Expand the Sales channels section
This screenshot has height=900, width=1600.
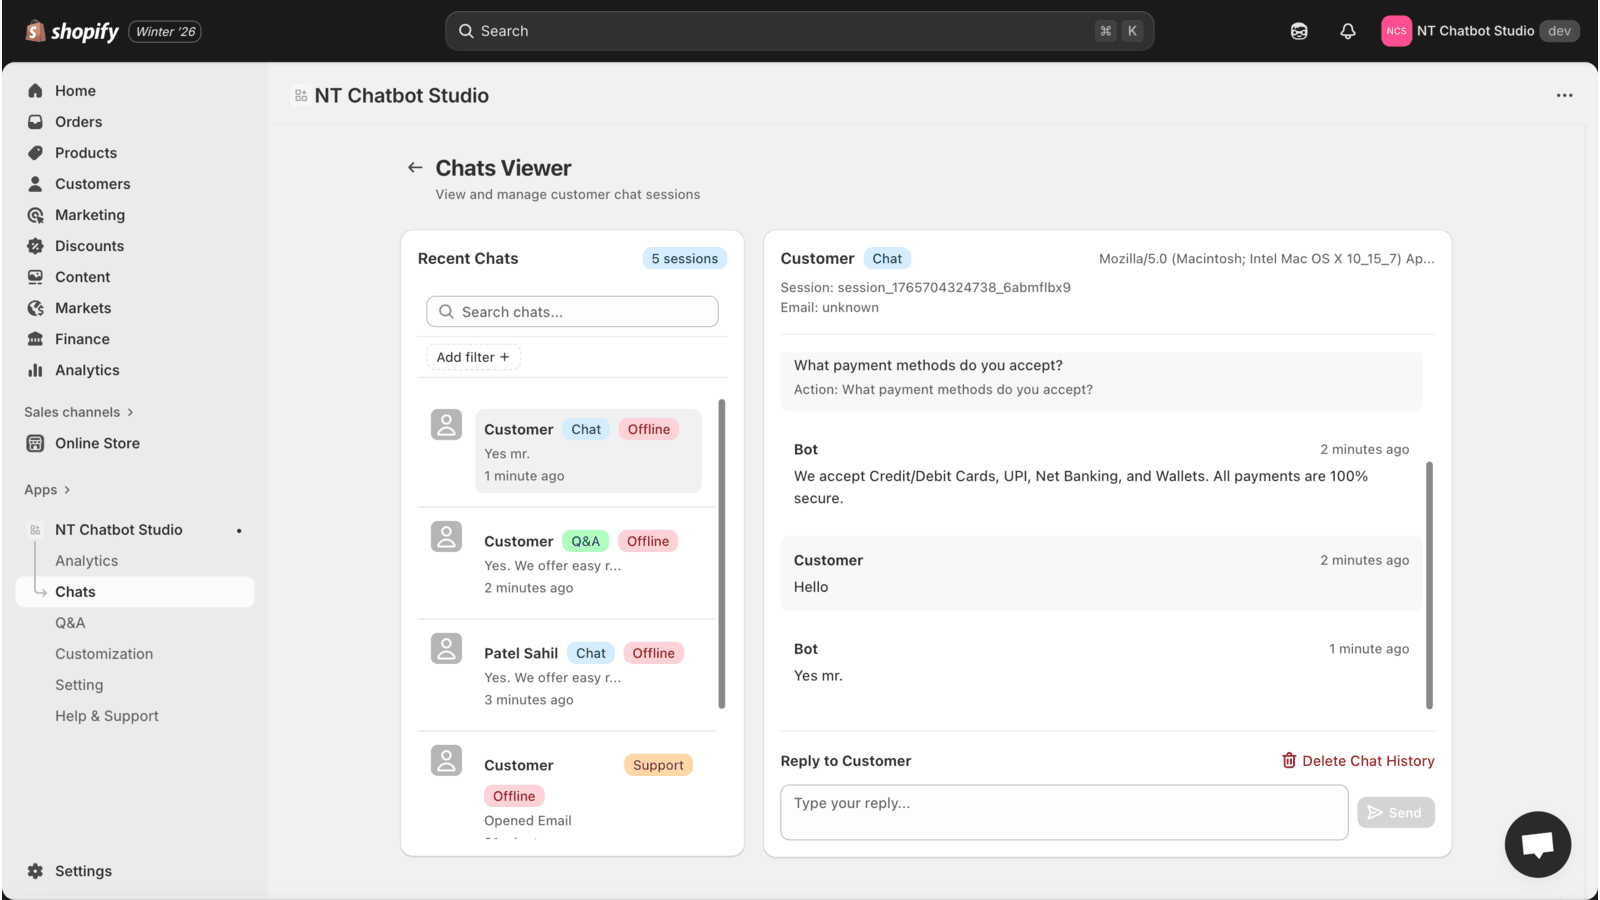click(79, 412)
